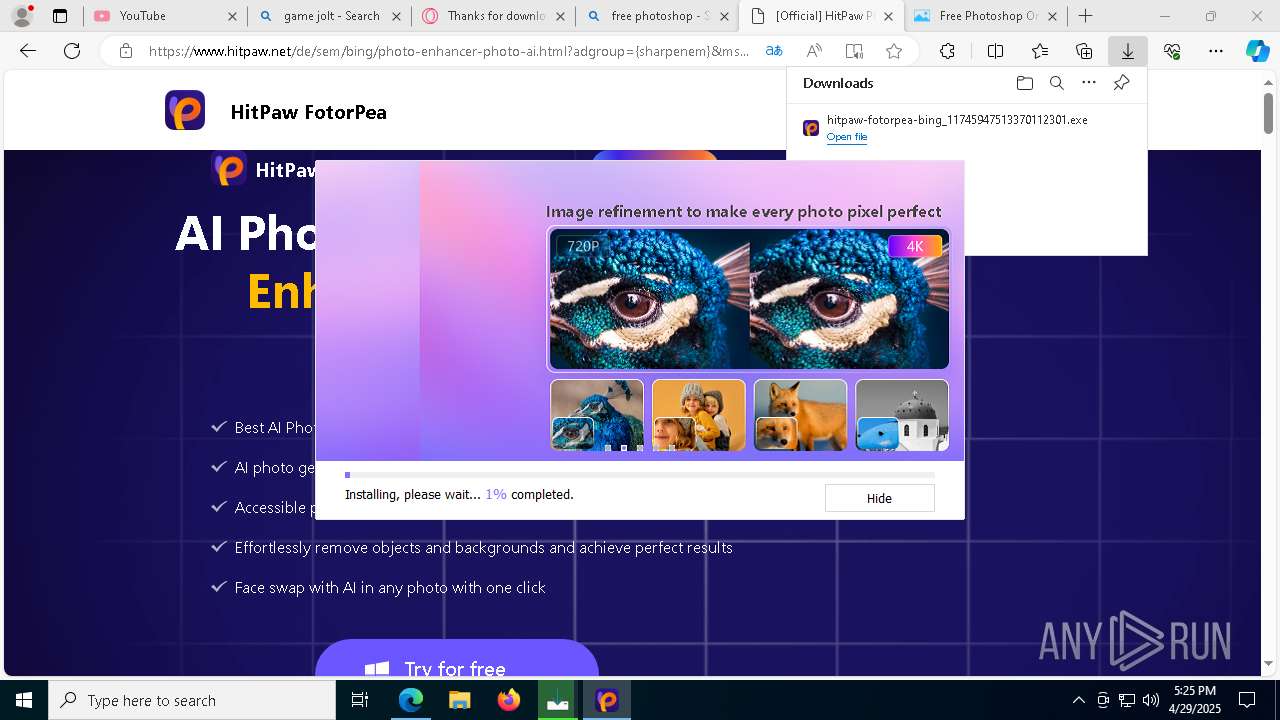Open the collections icon
This screenshot has width=1280, height=720.
(x=1084, y=51)
